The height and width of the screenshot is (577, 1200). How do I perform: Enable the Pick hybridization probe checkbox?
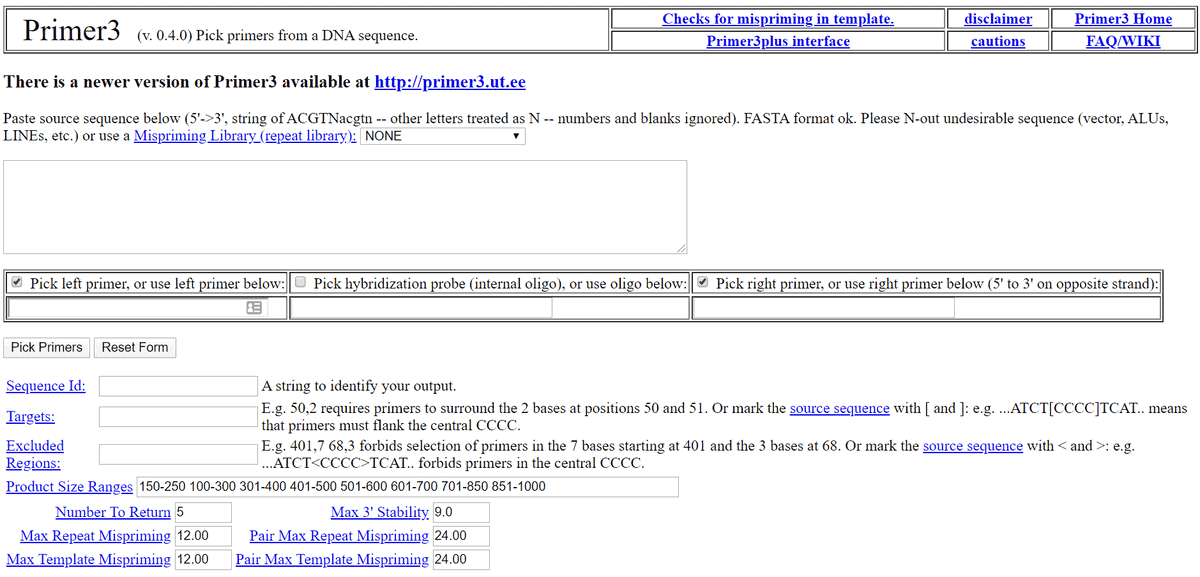pyautogui.click(x=300, y=283)
